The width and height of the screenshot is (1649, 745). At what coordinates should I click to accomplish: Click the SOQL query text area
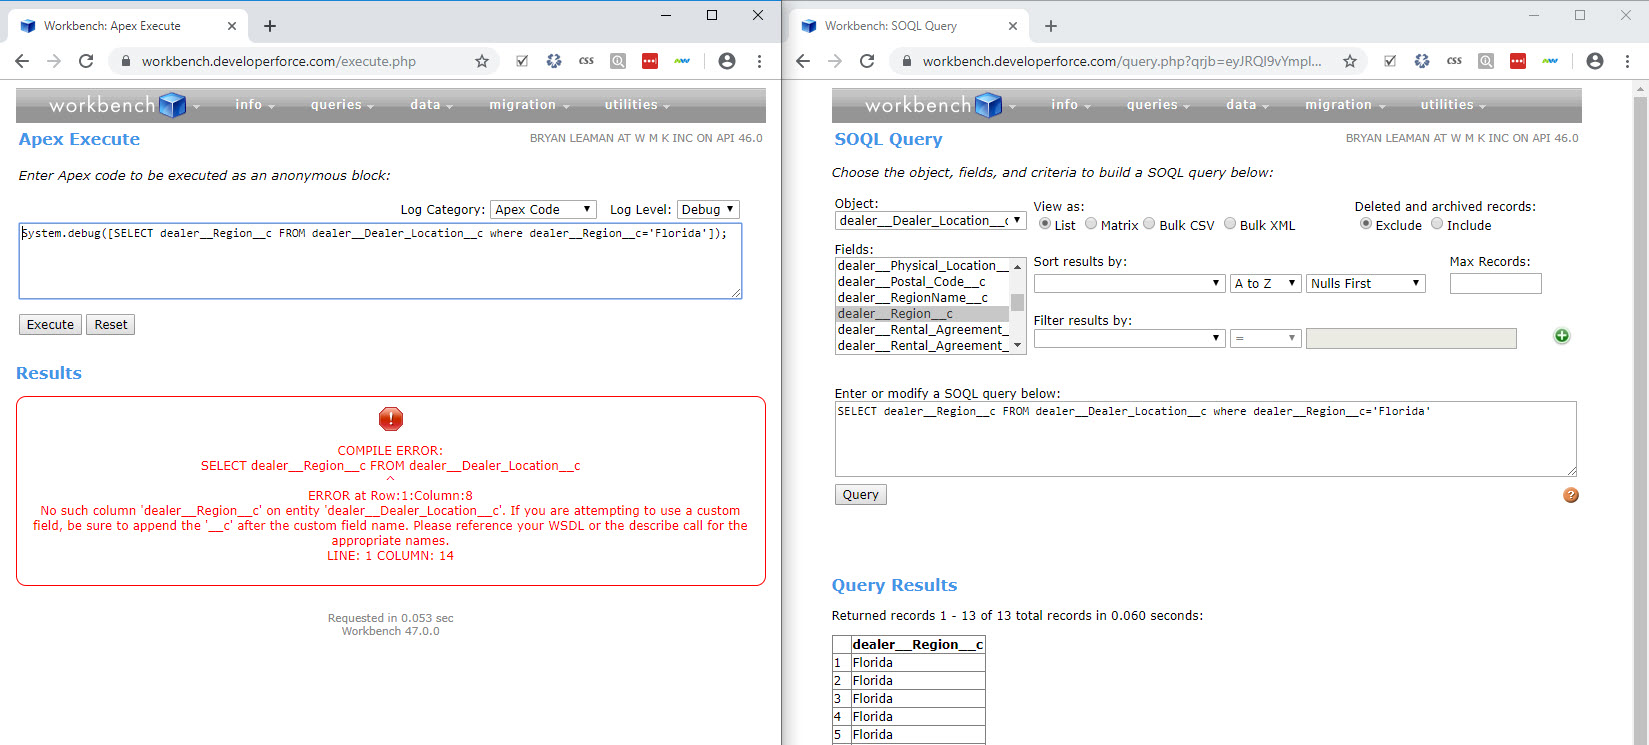1205,439
